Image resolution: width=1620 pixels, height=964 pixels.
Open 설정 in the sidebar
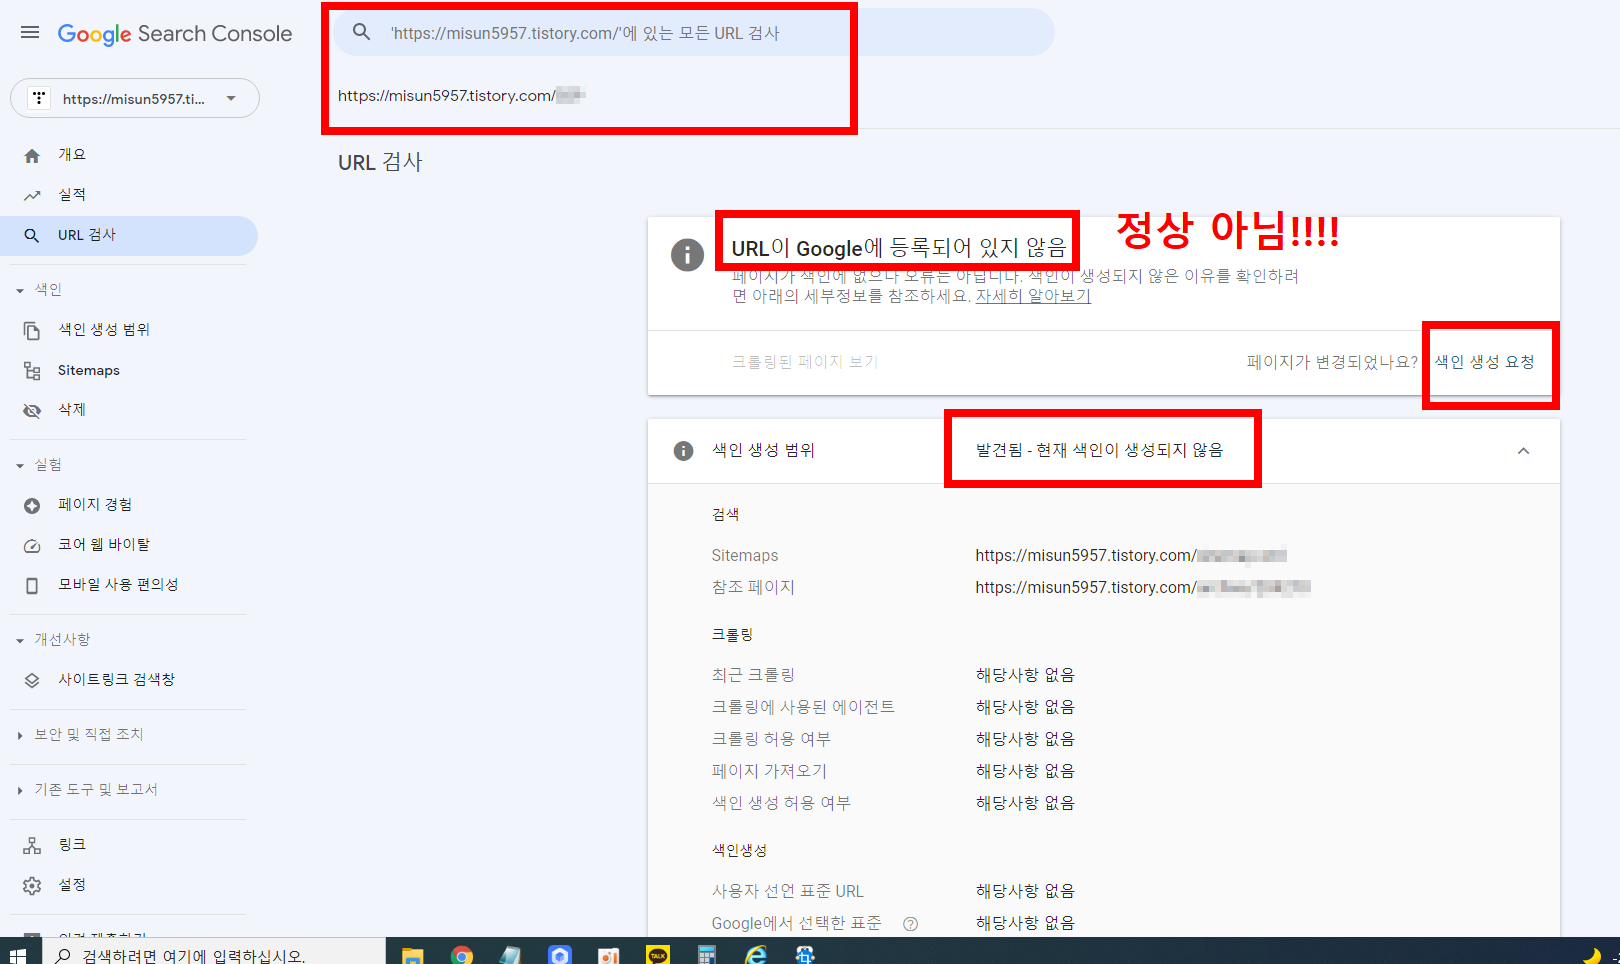pyautogui.click(x=72, y=884)
